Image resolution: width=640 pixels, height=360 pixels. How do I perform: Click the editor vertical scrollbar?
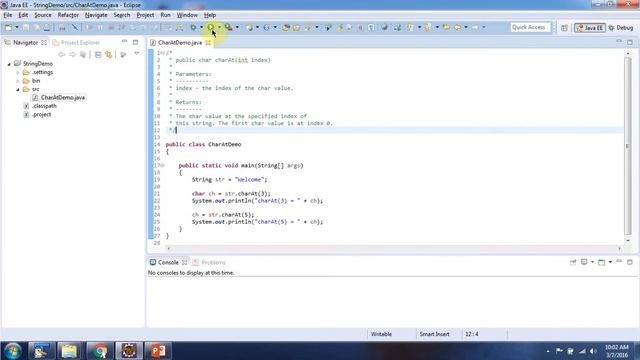[628, 146]
